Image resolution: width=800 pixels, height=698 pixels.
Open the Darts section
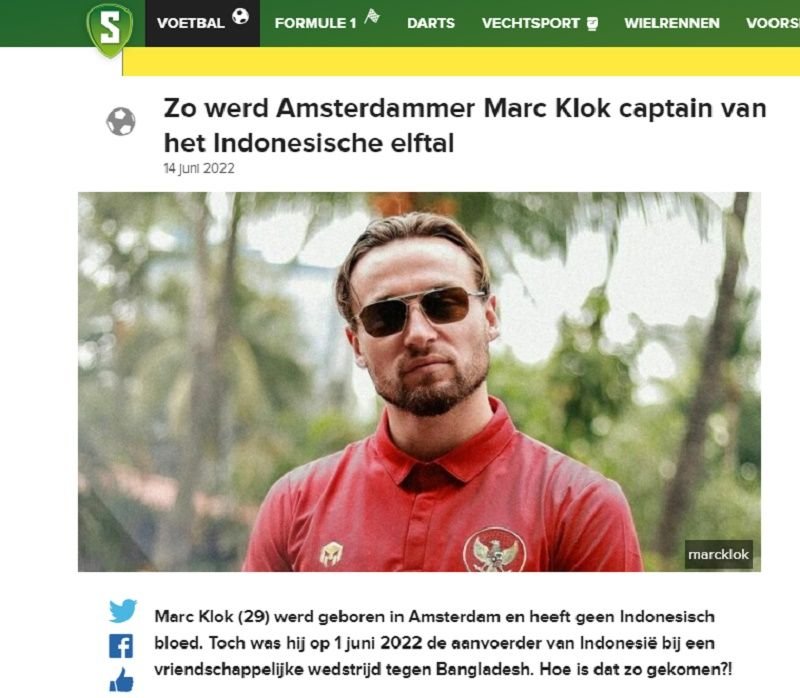click(x=431, y=23)
